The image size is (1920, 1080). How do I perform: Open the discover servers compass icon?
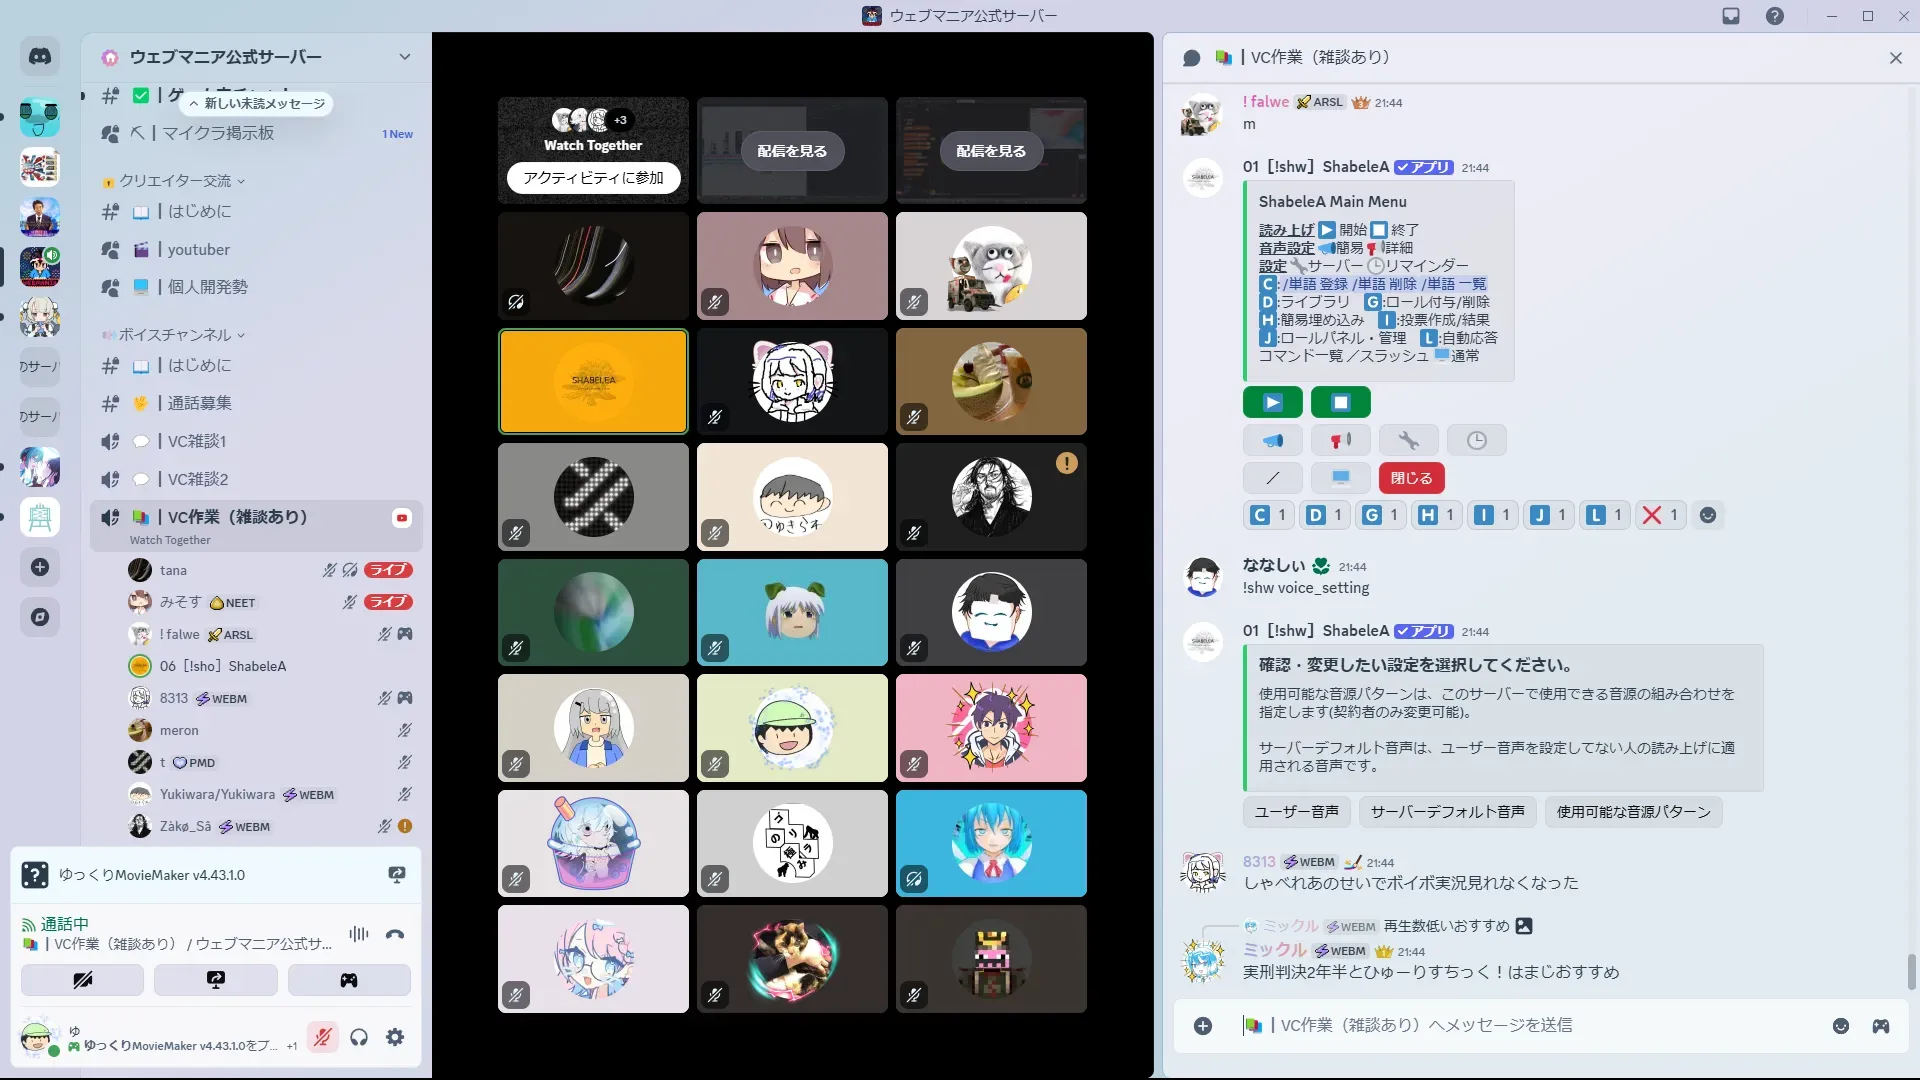[40, 617]
